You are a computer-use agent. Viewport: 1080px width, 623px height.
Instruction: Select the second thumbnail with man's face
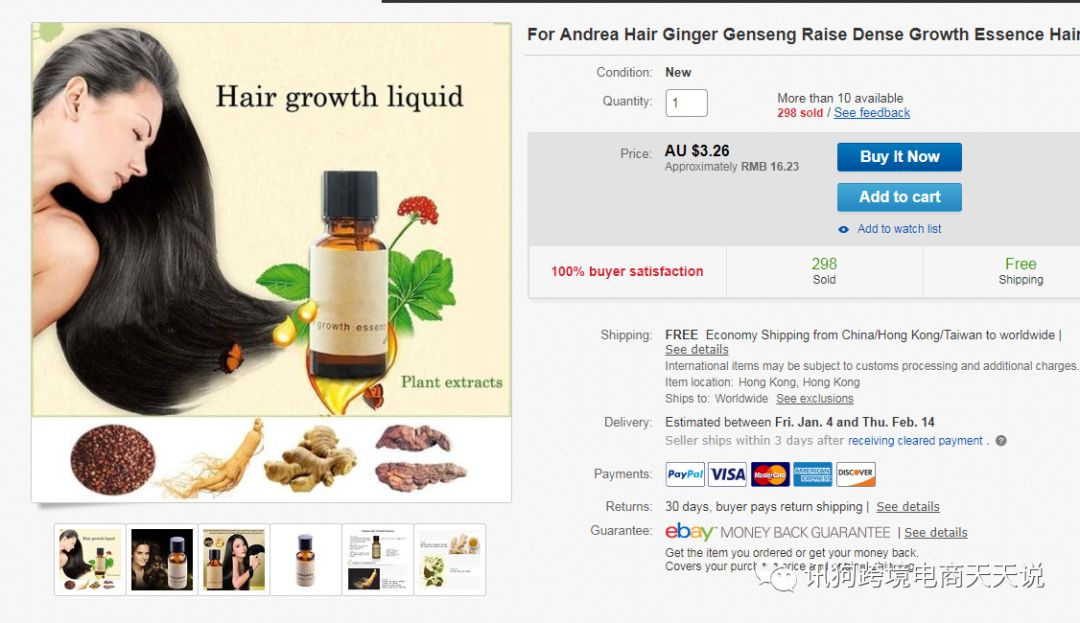pos(162,559)
